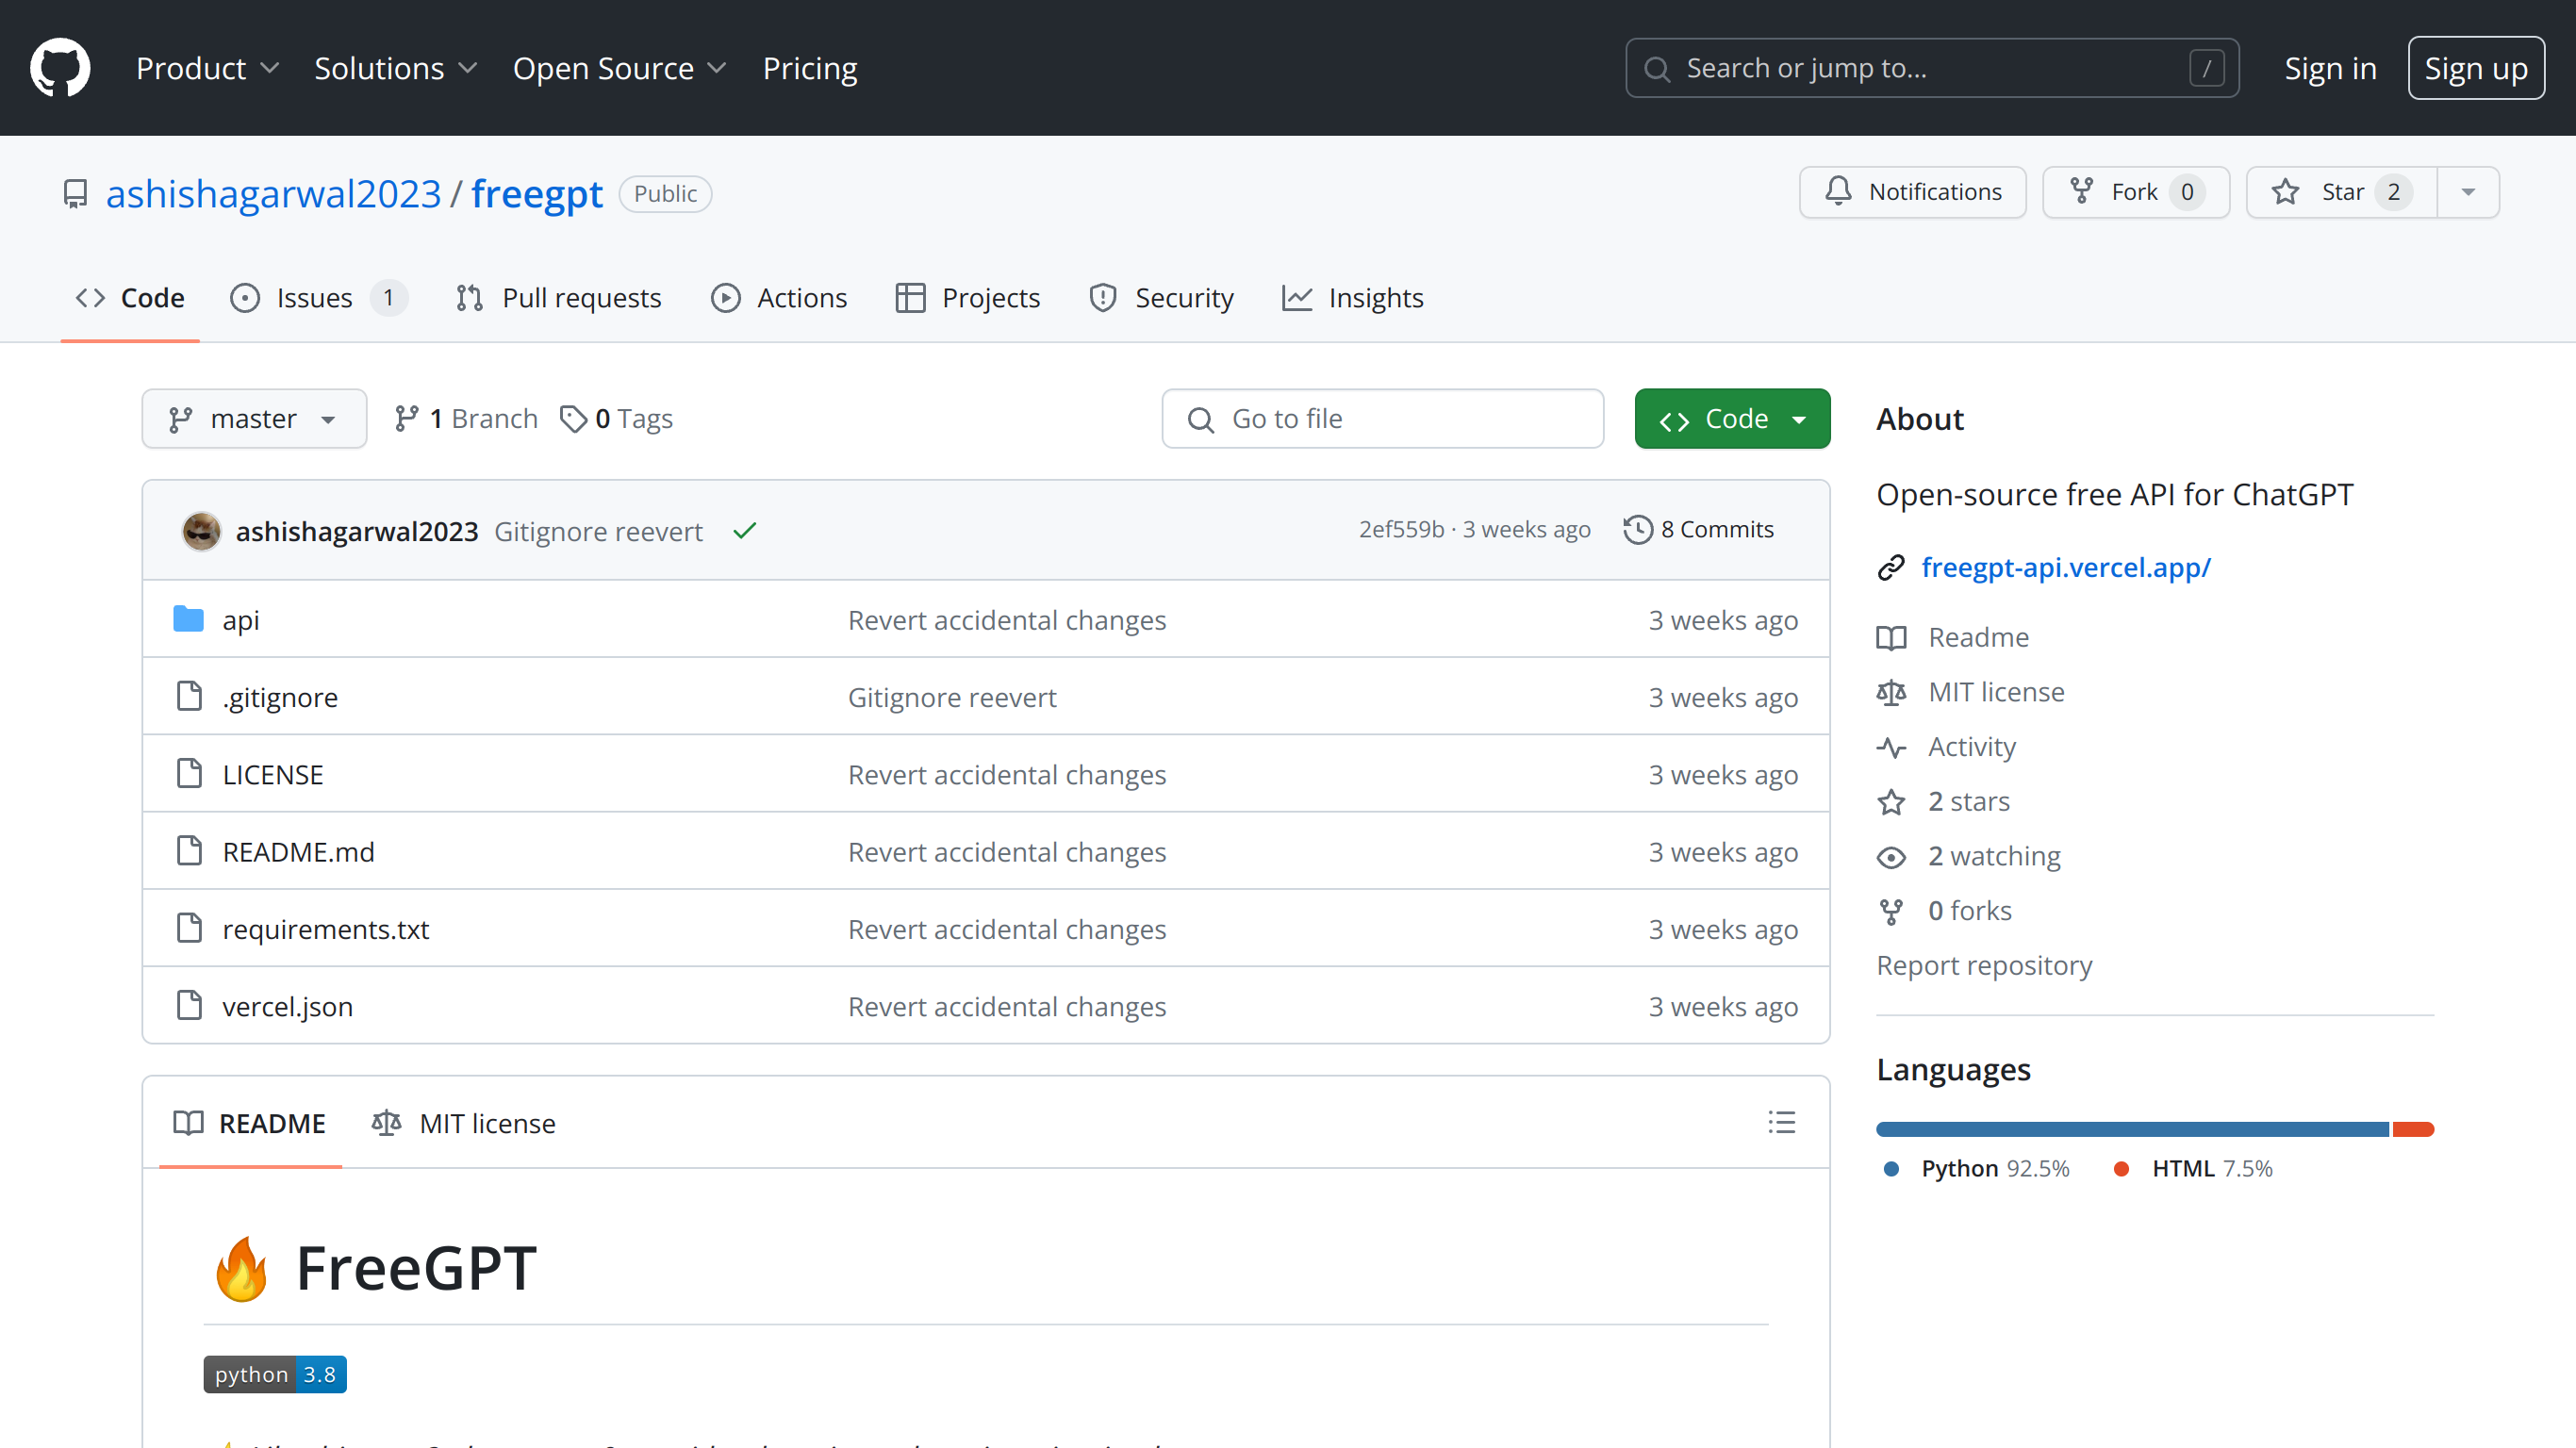Viewport: 2576px width, 1448px height.
Task: Click the Sign up button
Action: coord(2476,68)
